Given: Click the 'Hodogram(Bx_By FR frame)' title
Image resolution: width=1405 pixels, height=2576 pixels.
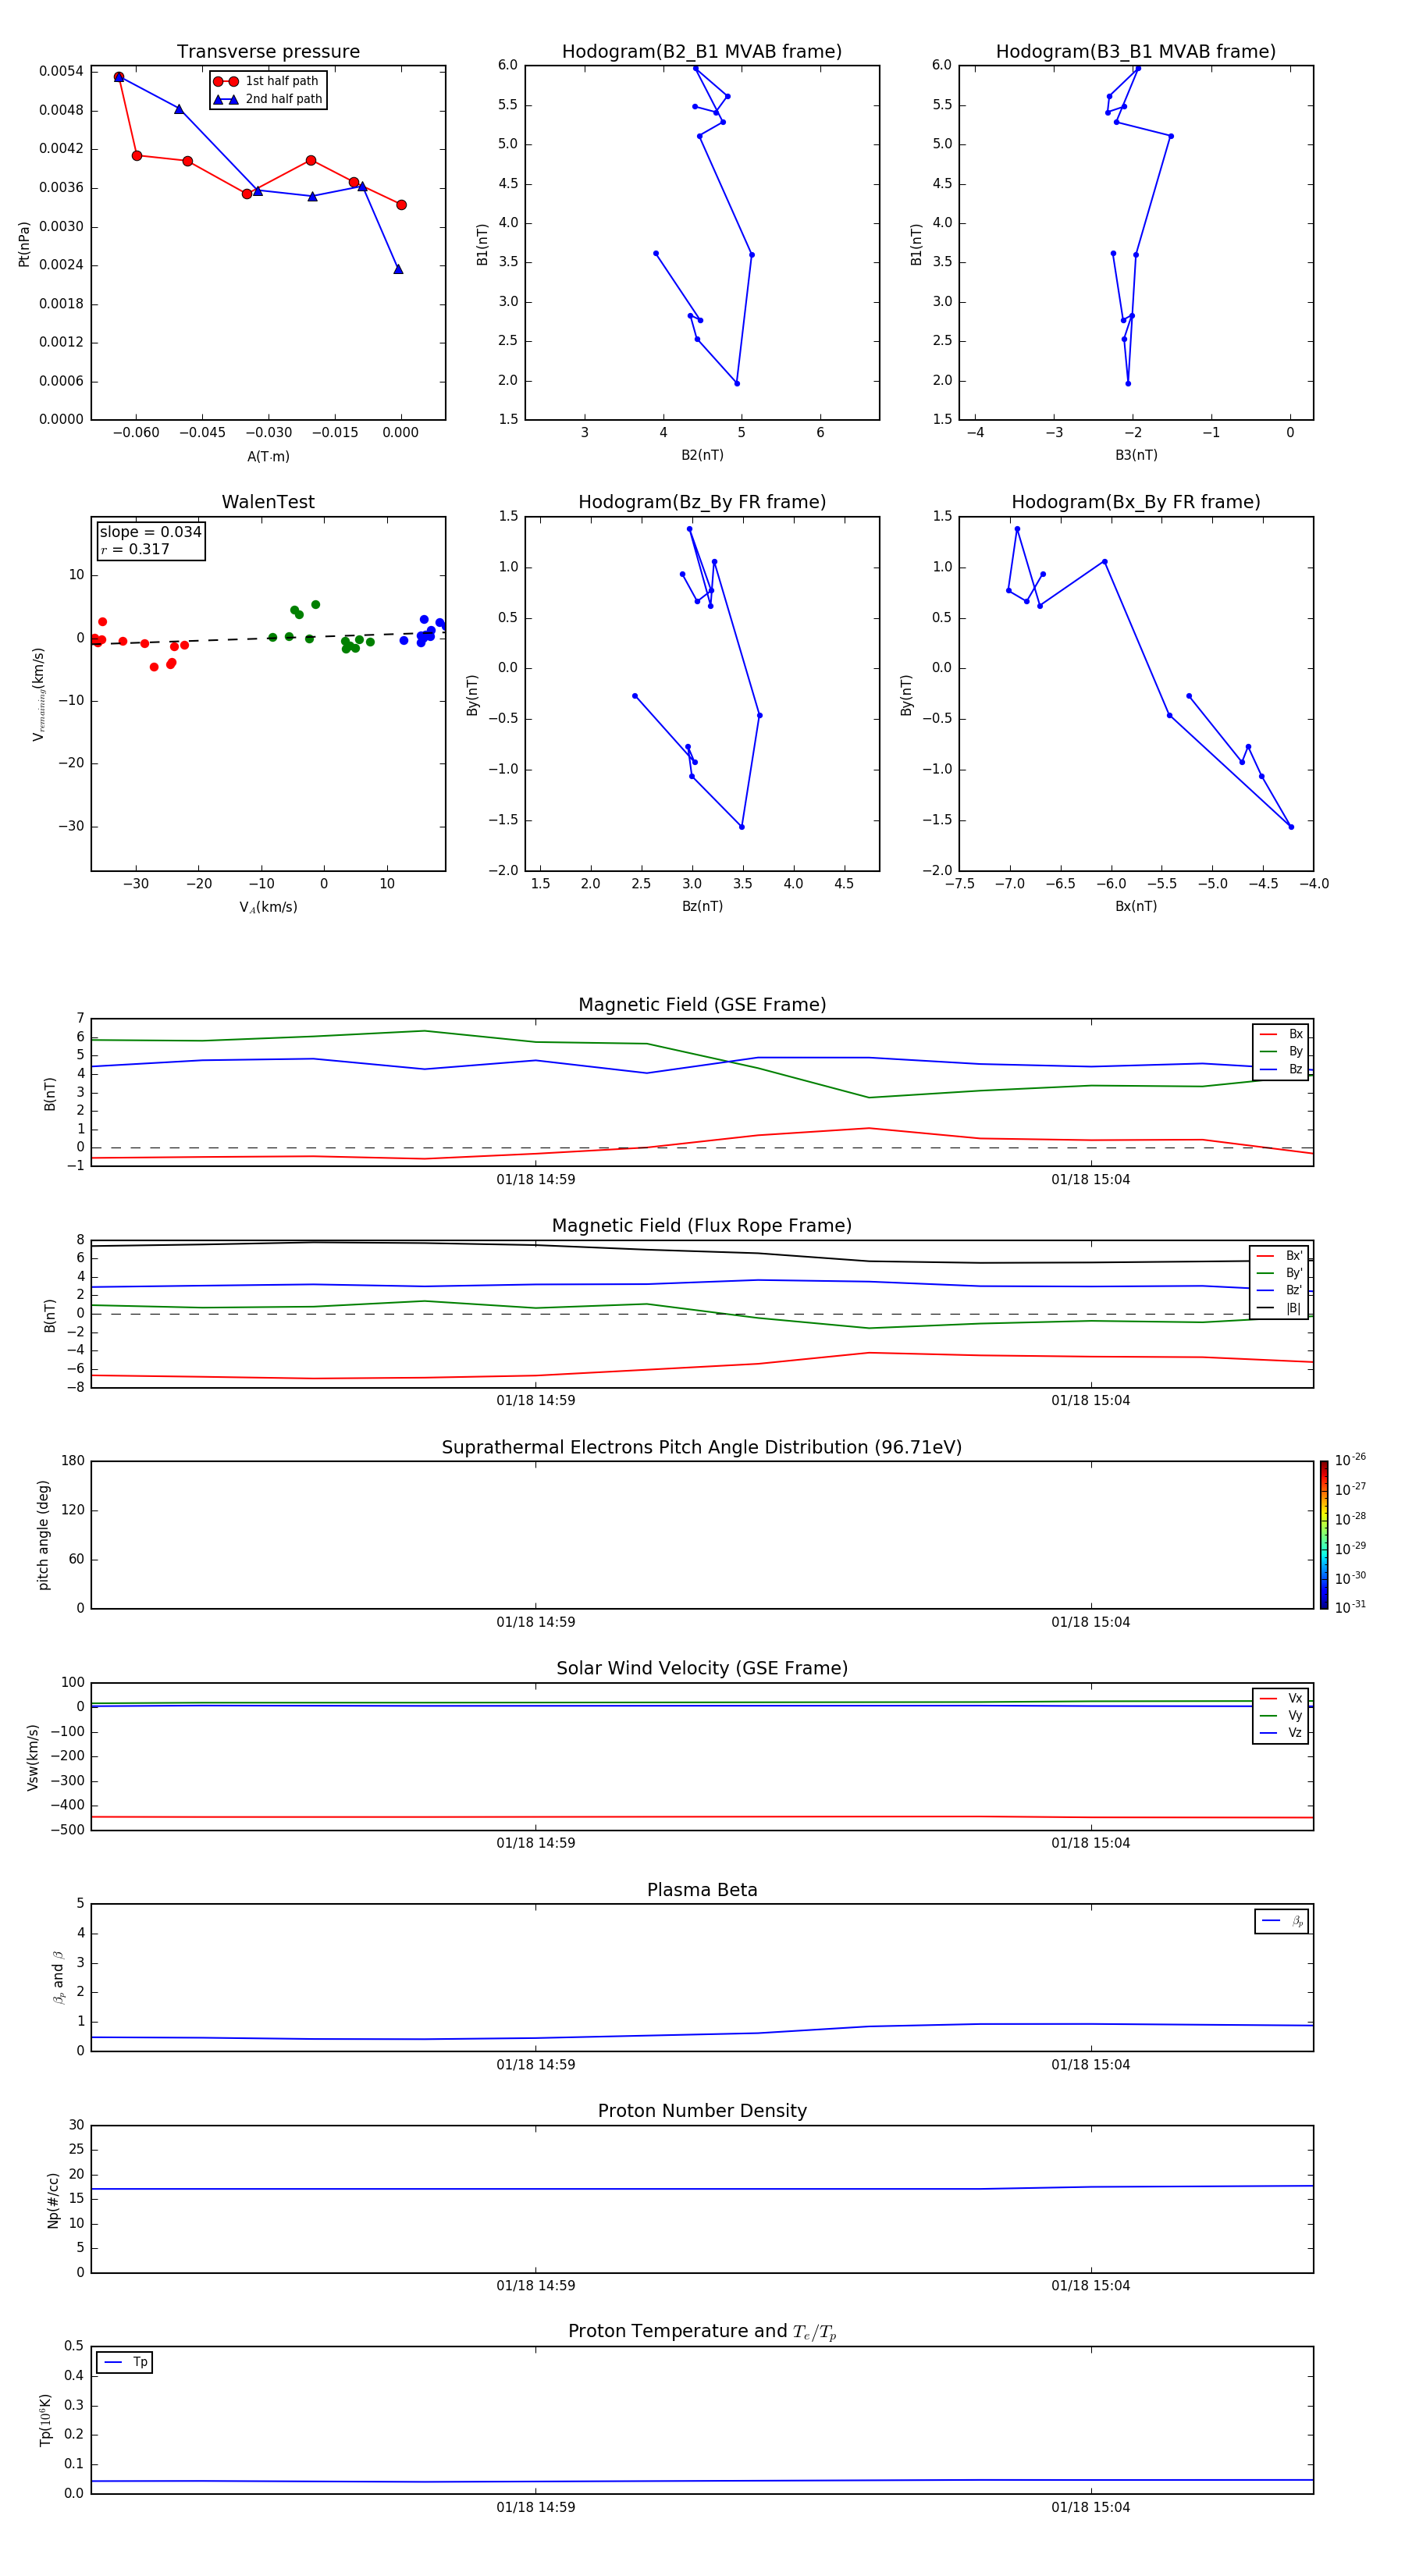Looking at the screenshot, I should tap(1136, 502).
